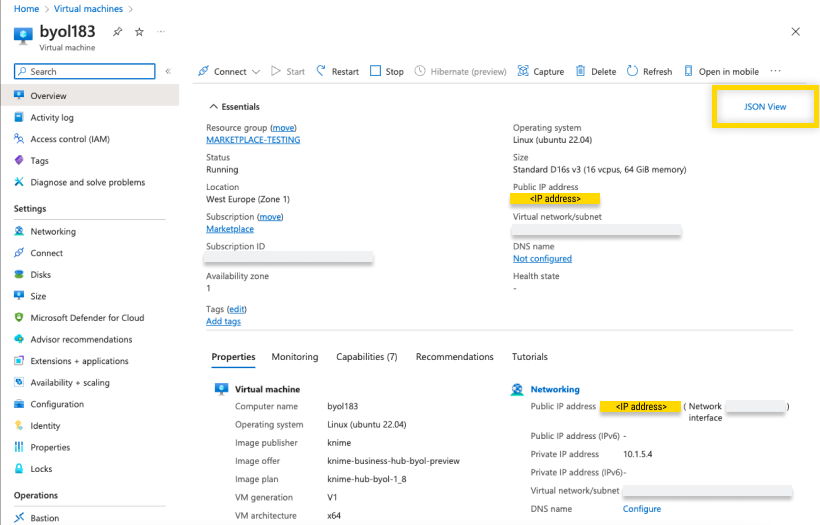Viewport: 820px width, 525px height.
Task: Click Add tags link
Action: pyautogui.click(x=223, y=321)
